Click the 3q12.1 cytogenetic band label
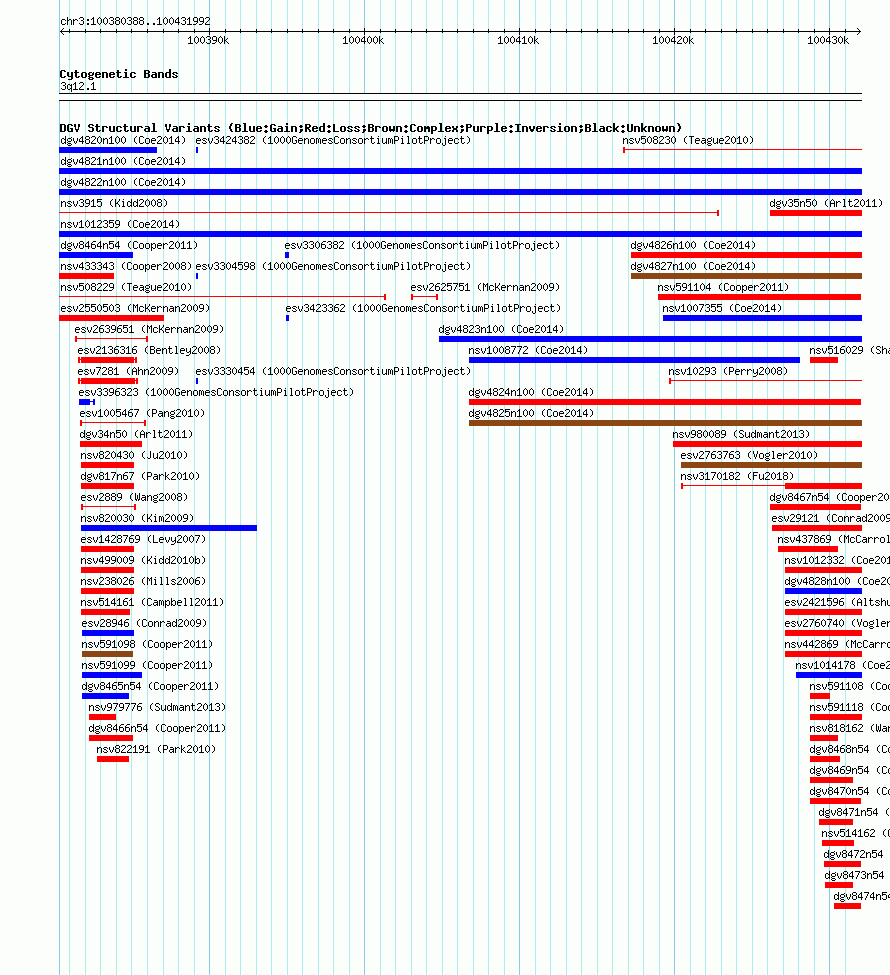The image size is (890, 975). 78,86
